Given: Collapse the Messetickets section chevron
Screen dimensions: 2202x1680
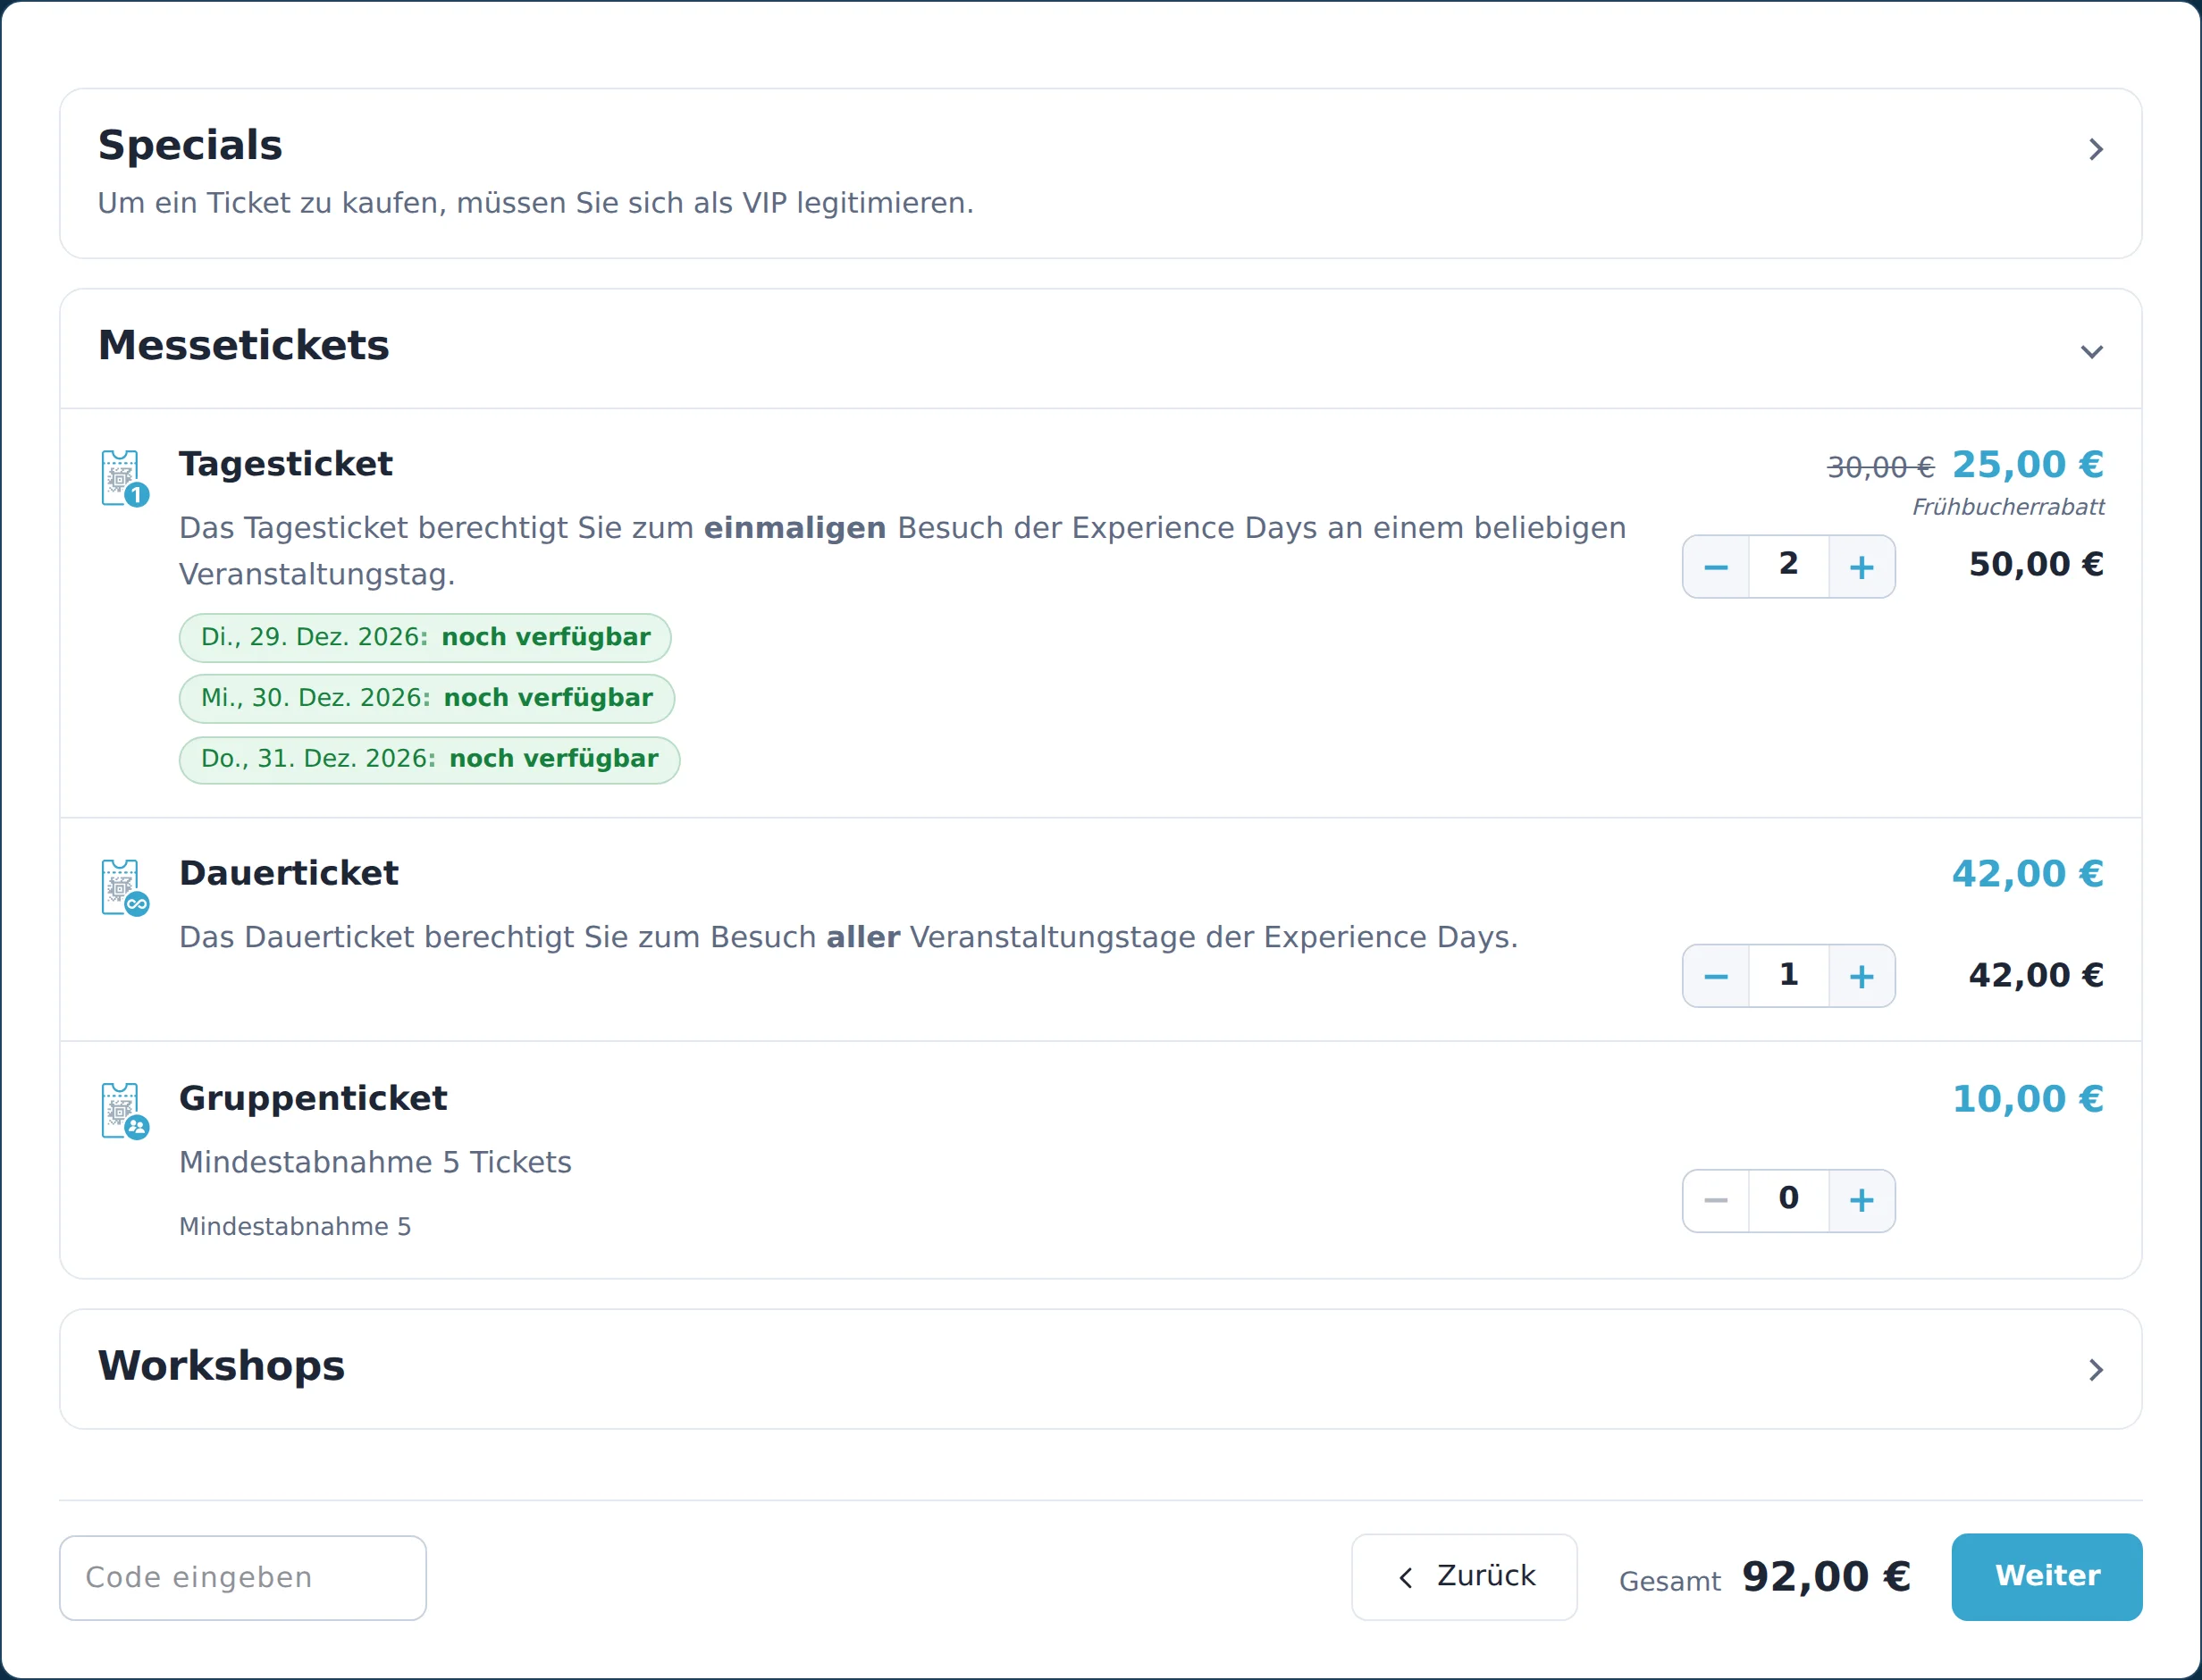Looking at the screenshot, I should point(2092,351).
